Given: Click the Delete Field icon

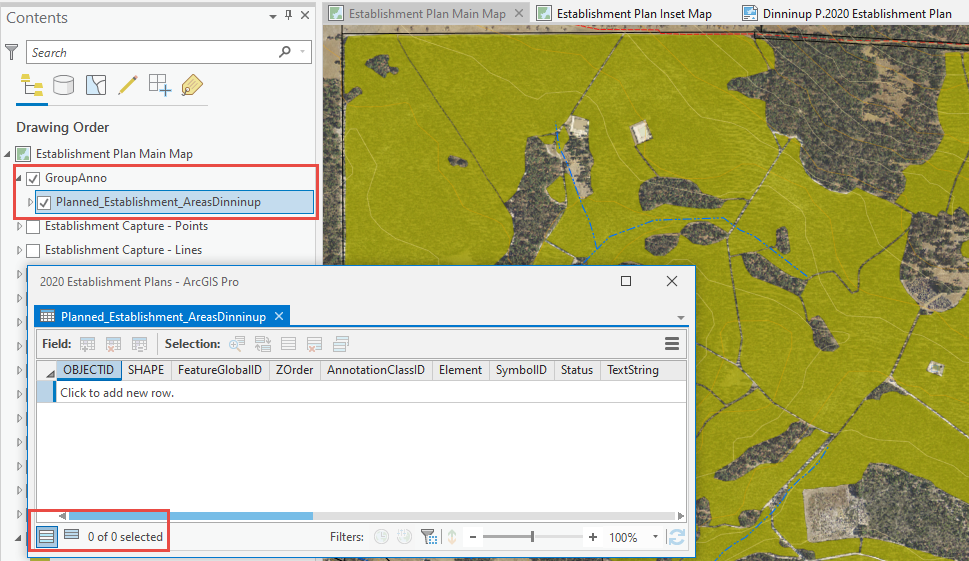Looking at the screenshot, I should pyautogui.click(x=114, y=344).
